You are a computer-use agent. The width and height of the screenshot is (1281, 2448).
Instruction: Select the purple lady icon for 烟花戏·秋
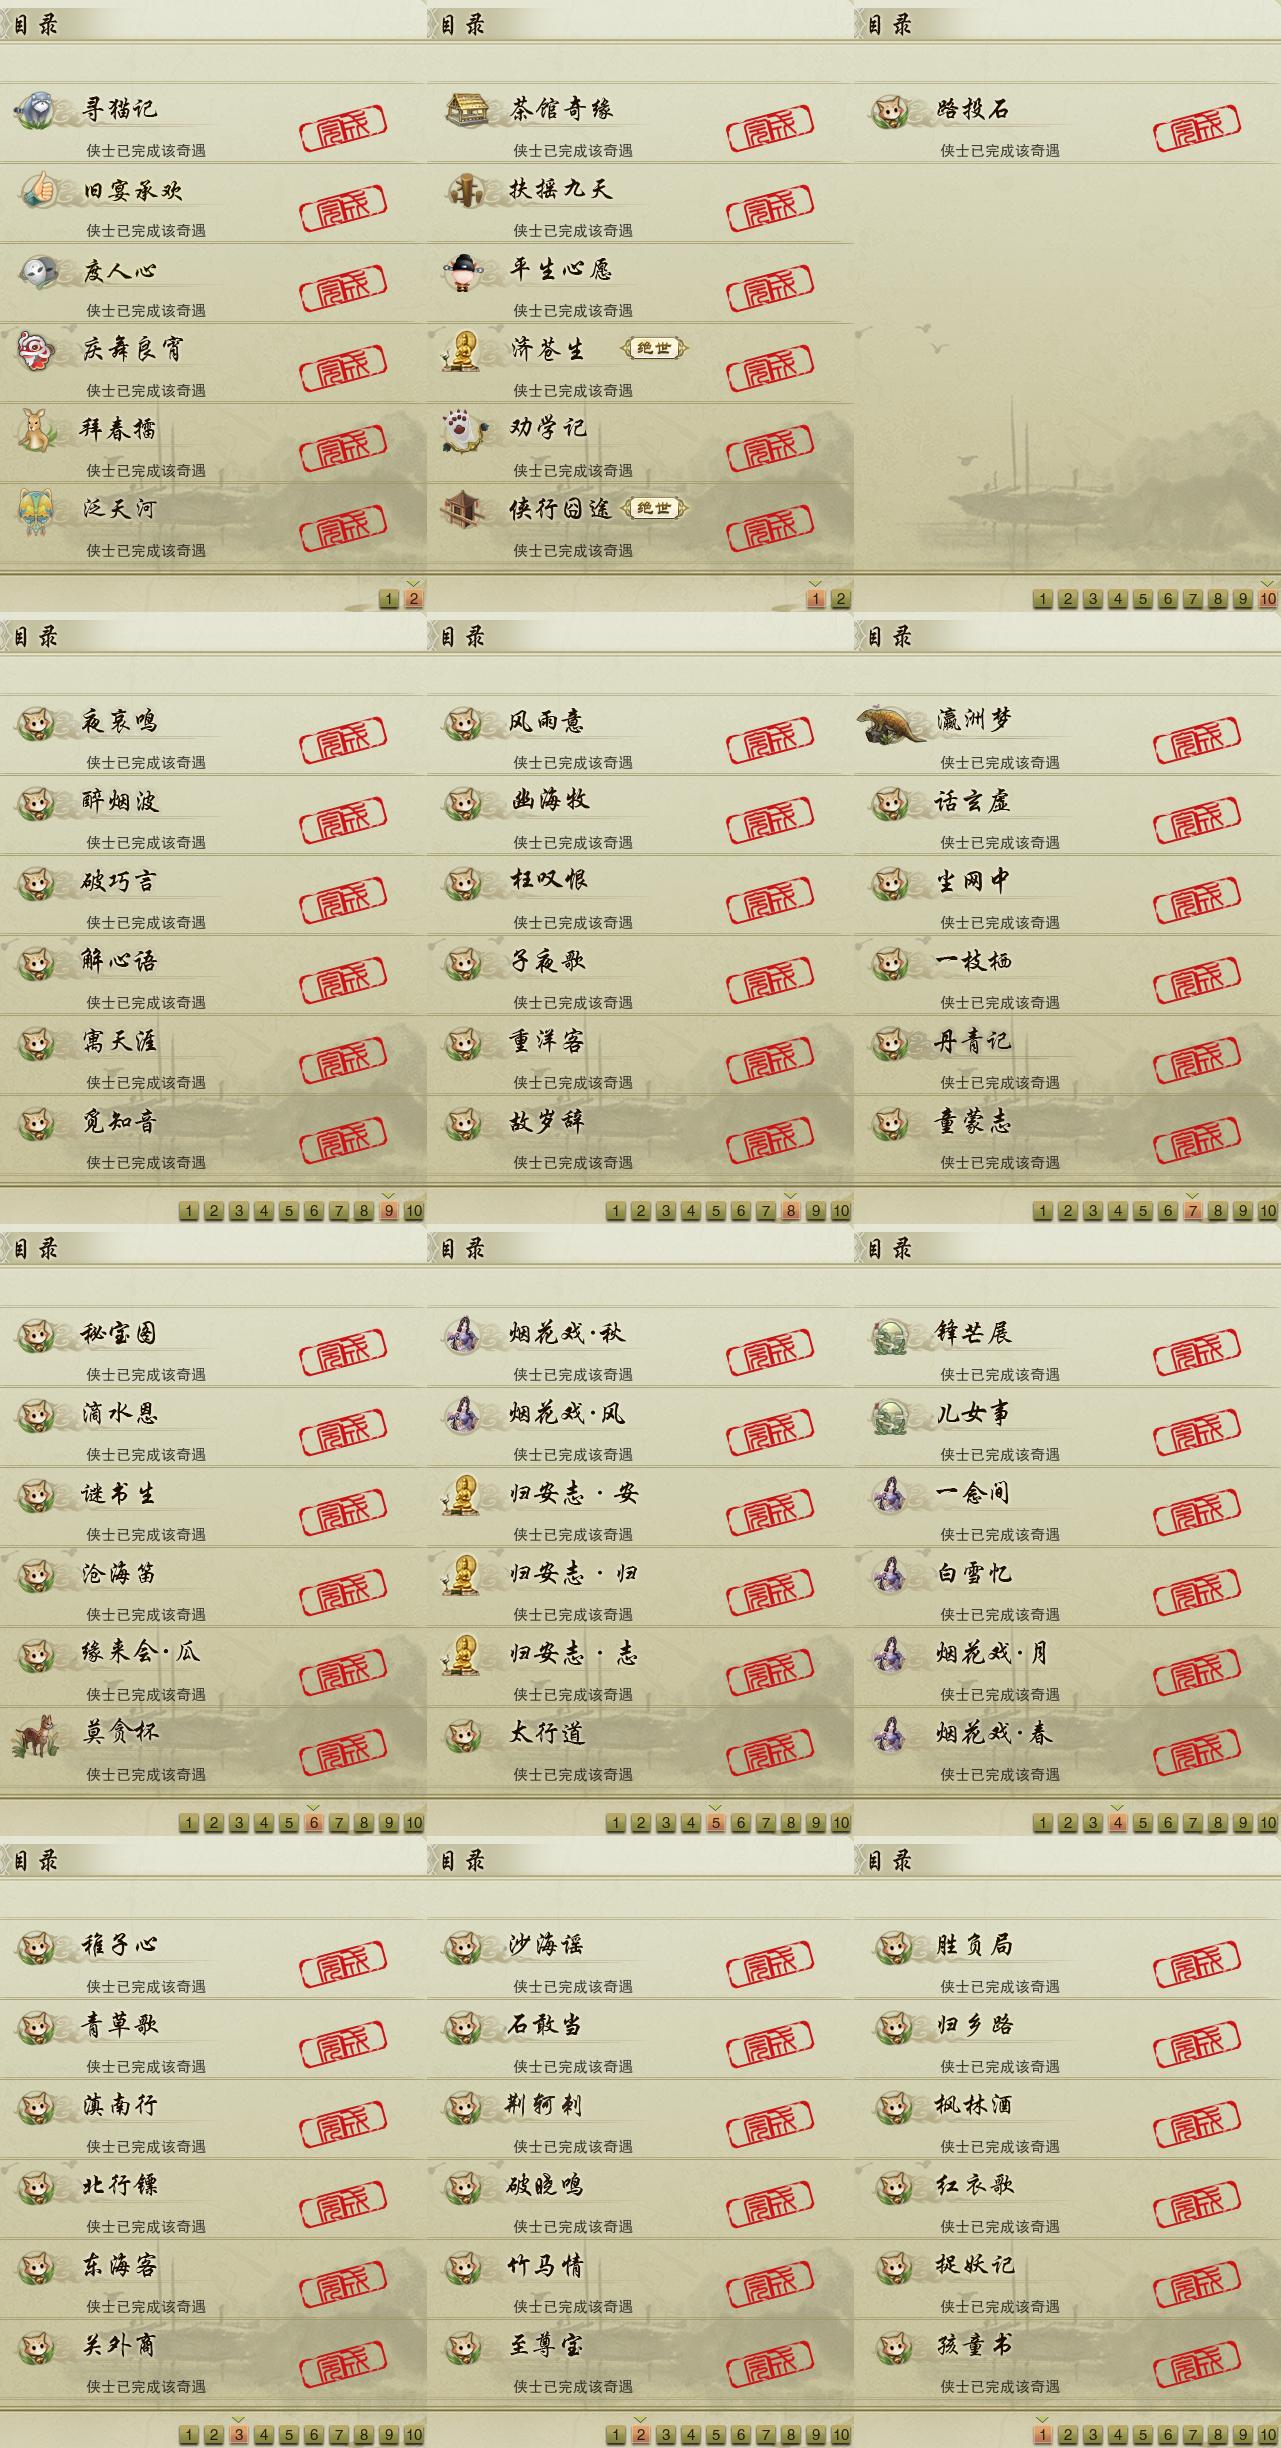click(463, 1334)
